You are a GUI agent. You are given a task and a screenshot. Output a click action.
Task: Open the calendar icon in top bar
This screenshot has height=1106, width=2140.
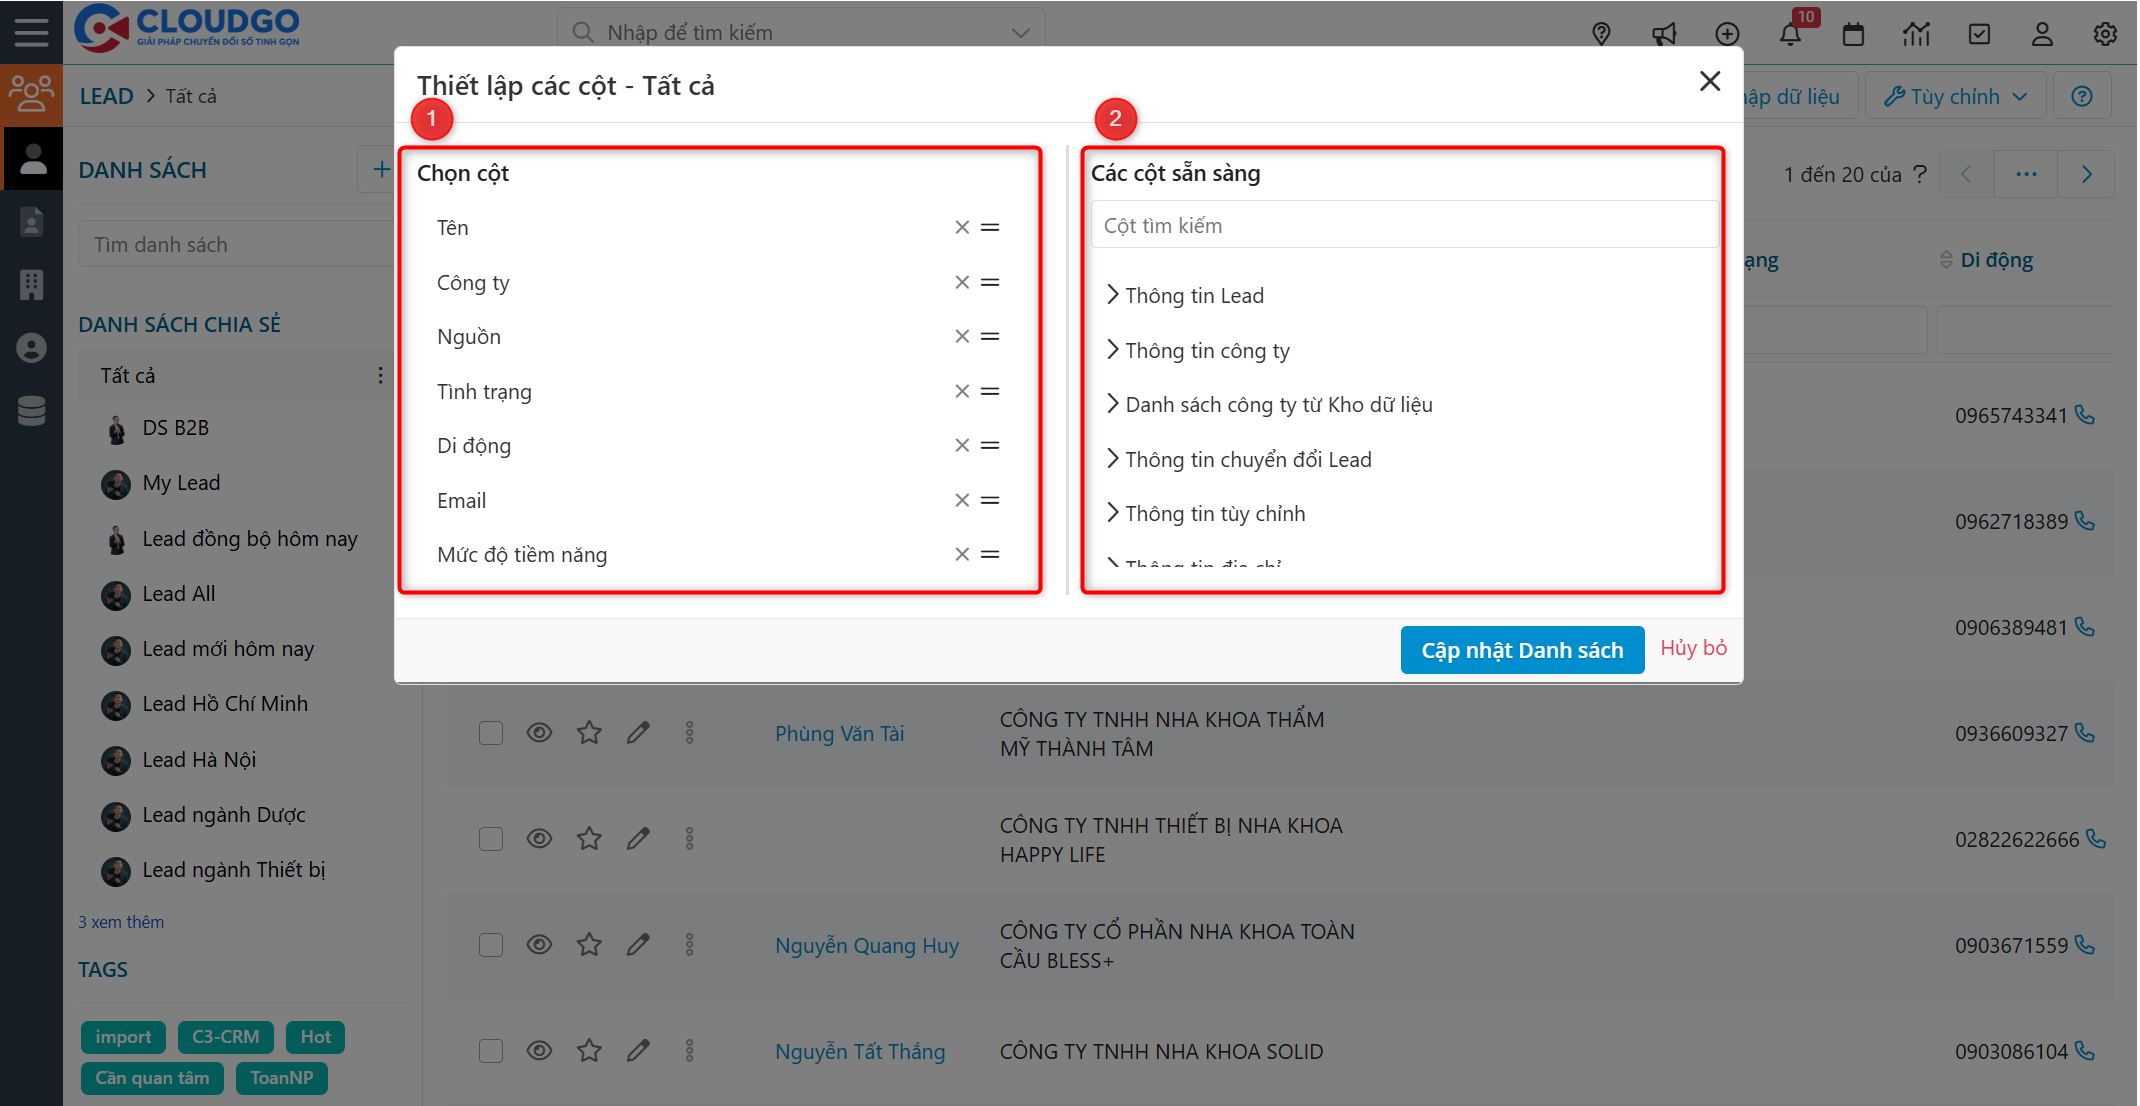click(1853, 34)
